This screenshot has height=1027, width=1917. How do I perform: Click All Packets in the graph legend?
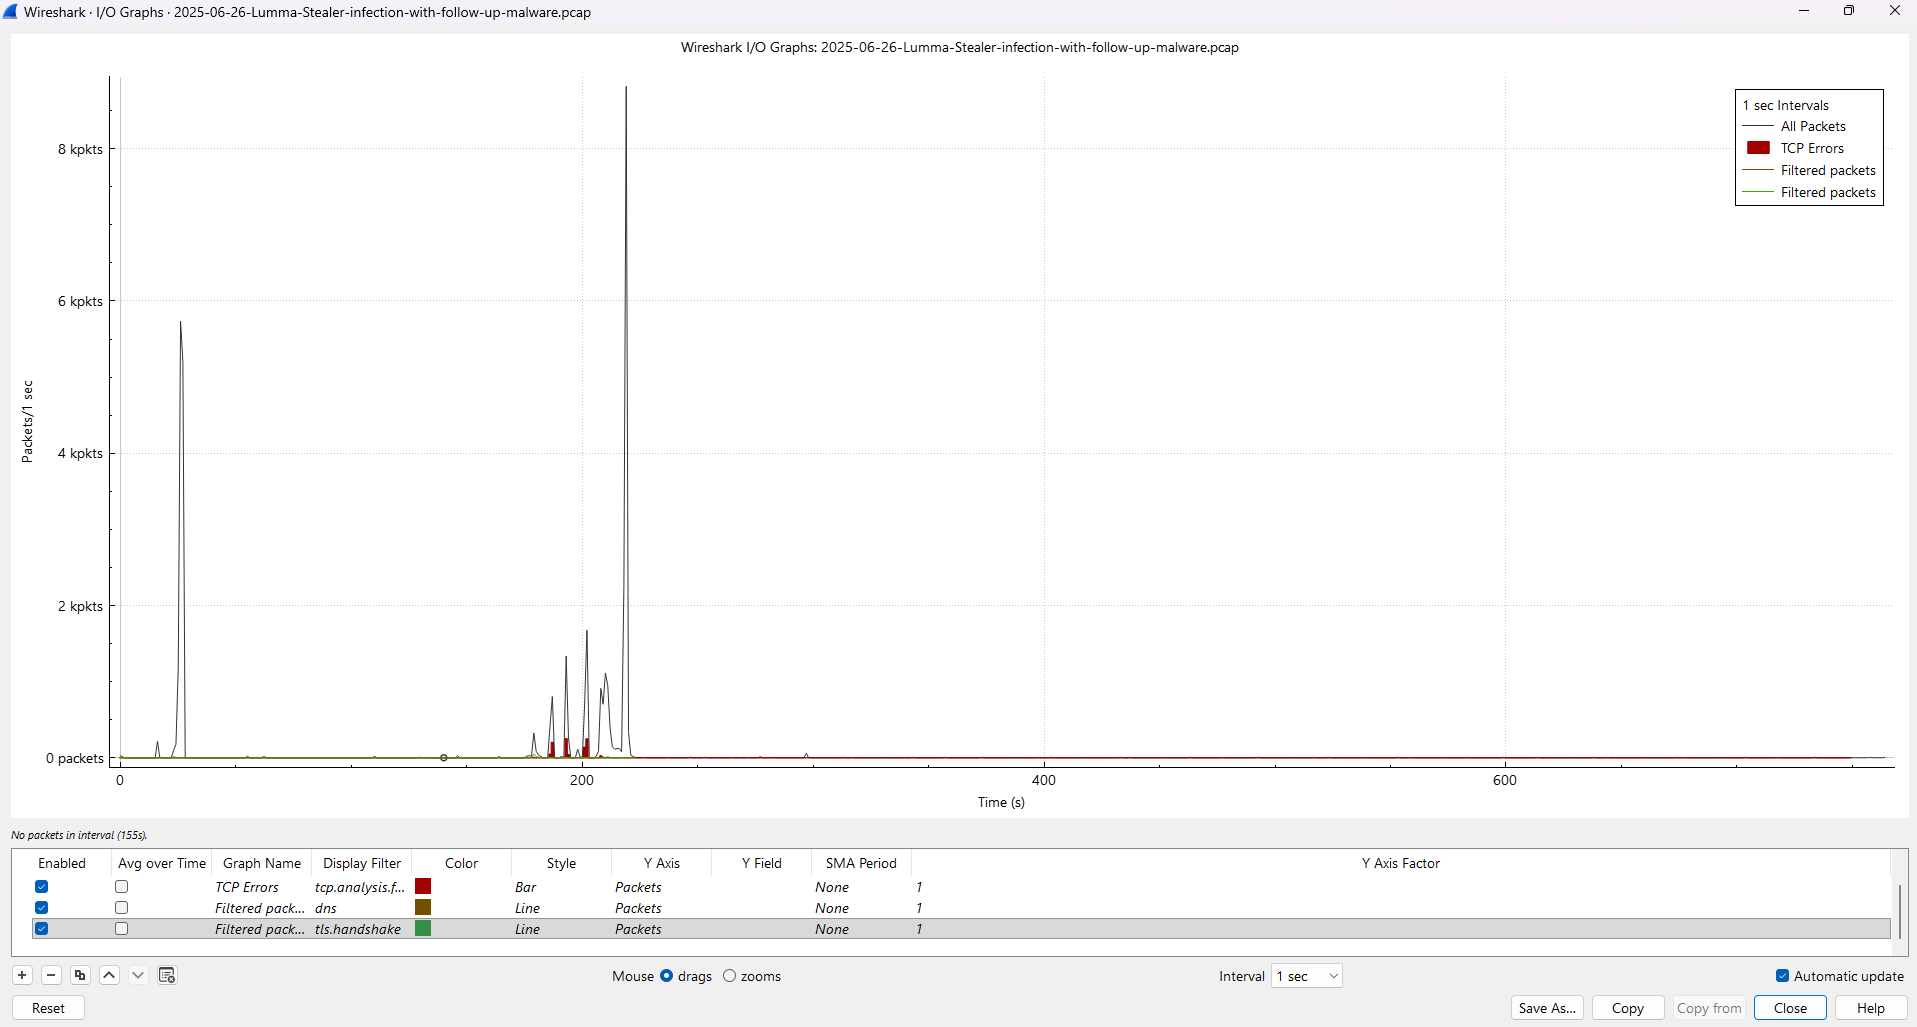click(1813, 126)
